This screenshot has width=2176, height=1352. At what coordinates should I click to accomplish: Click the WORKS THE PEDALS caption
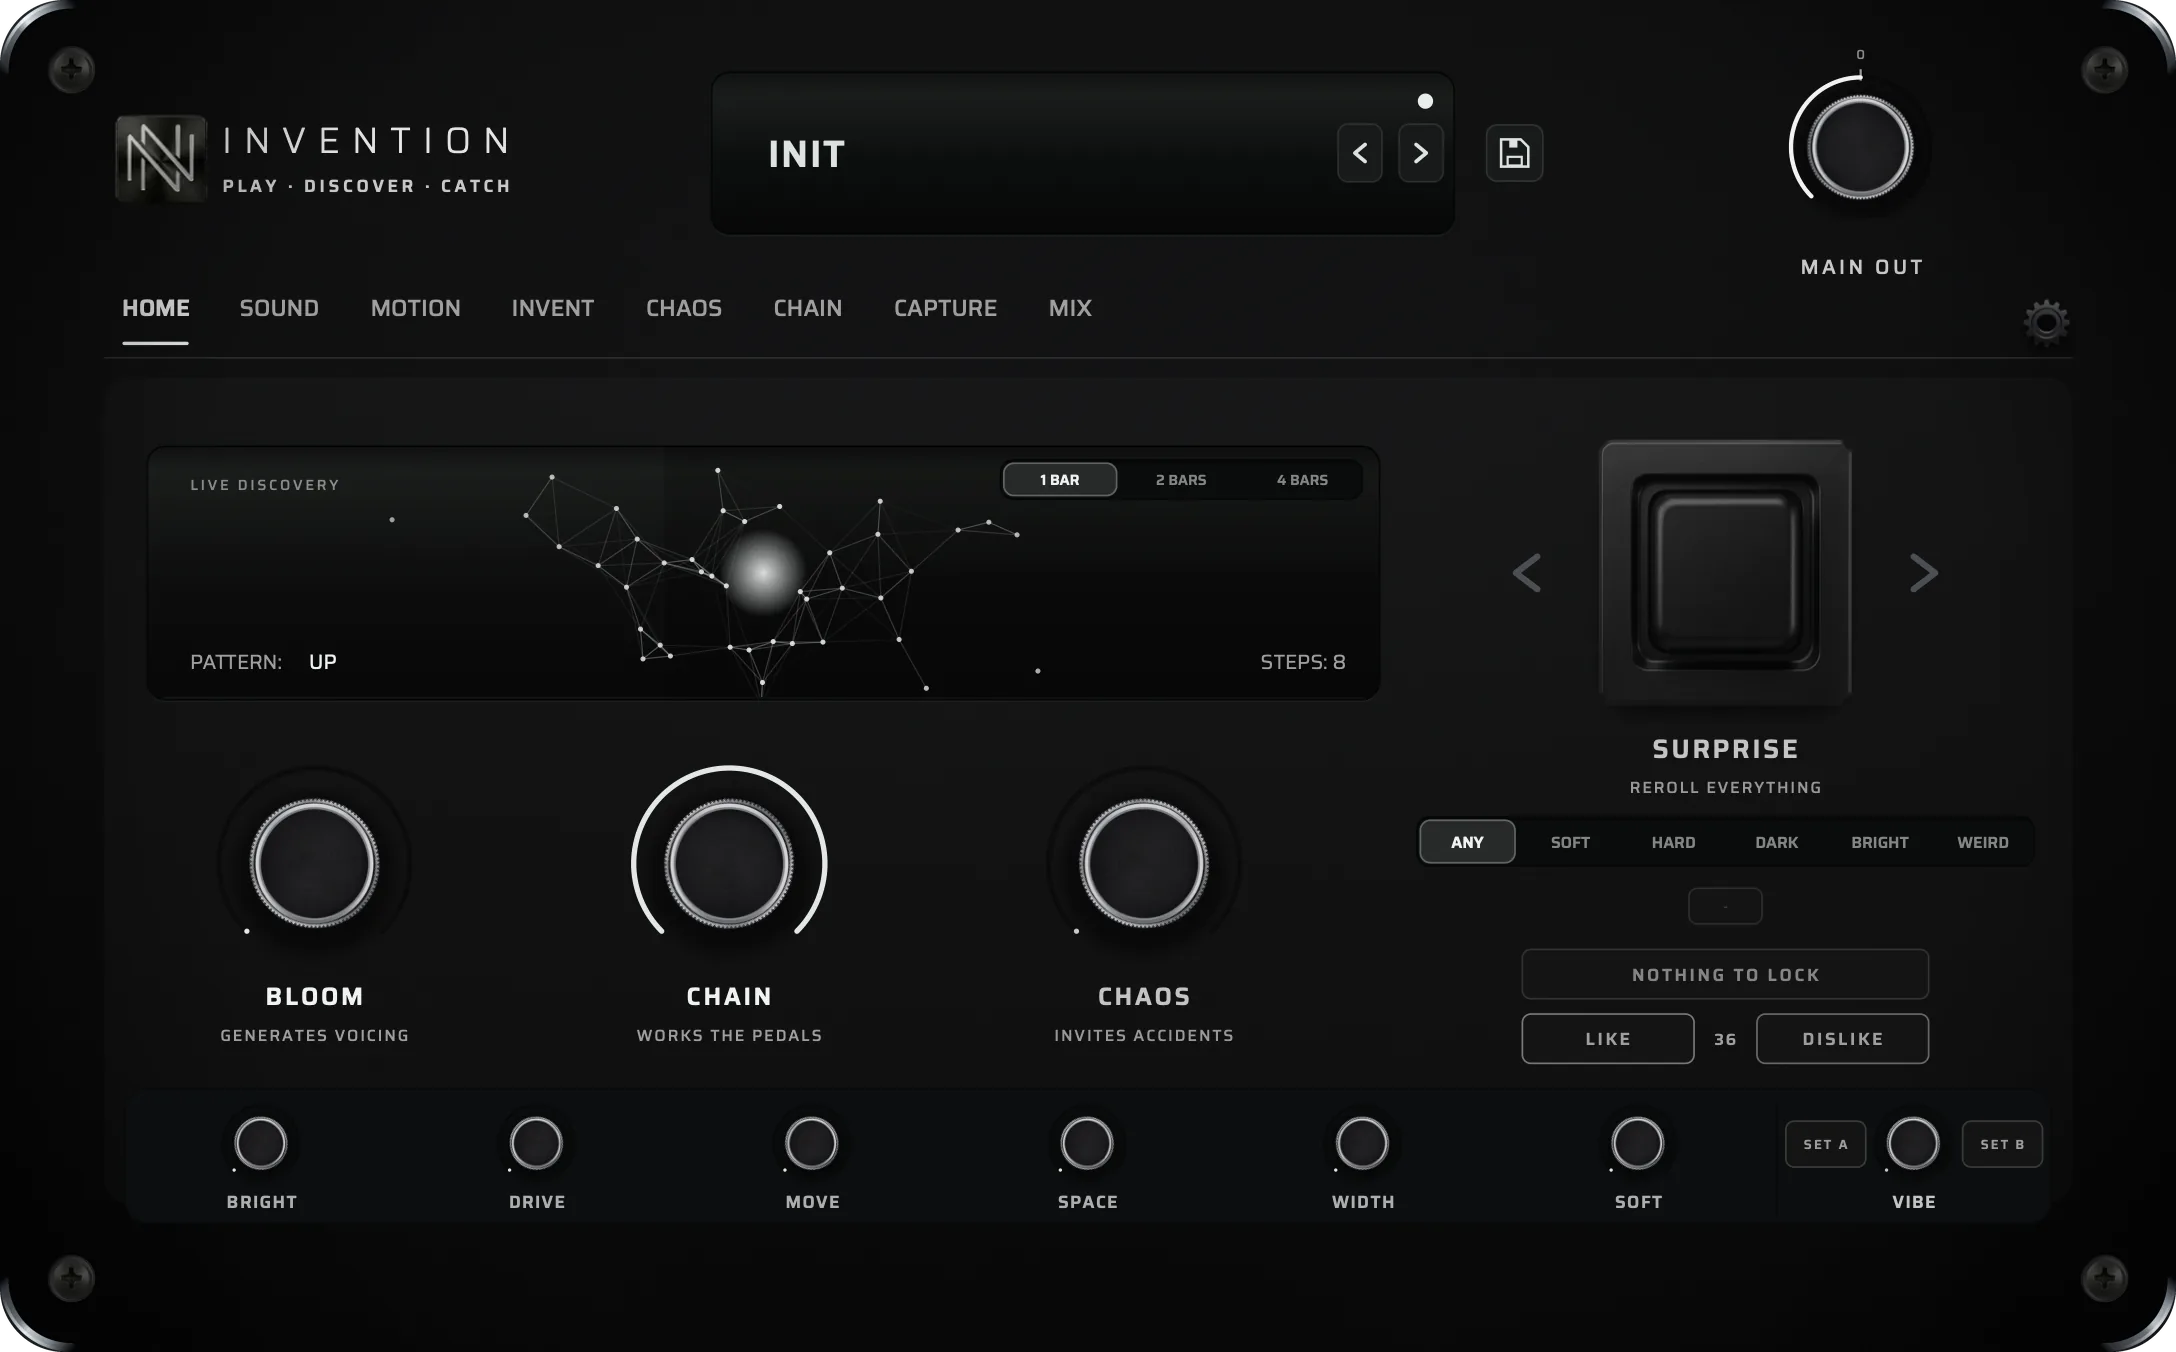coord(729,1036)
